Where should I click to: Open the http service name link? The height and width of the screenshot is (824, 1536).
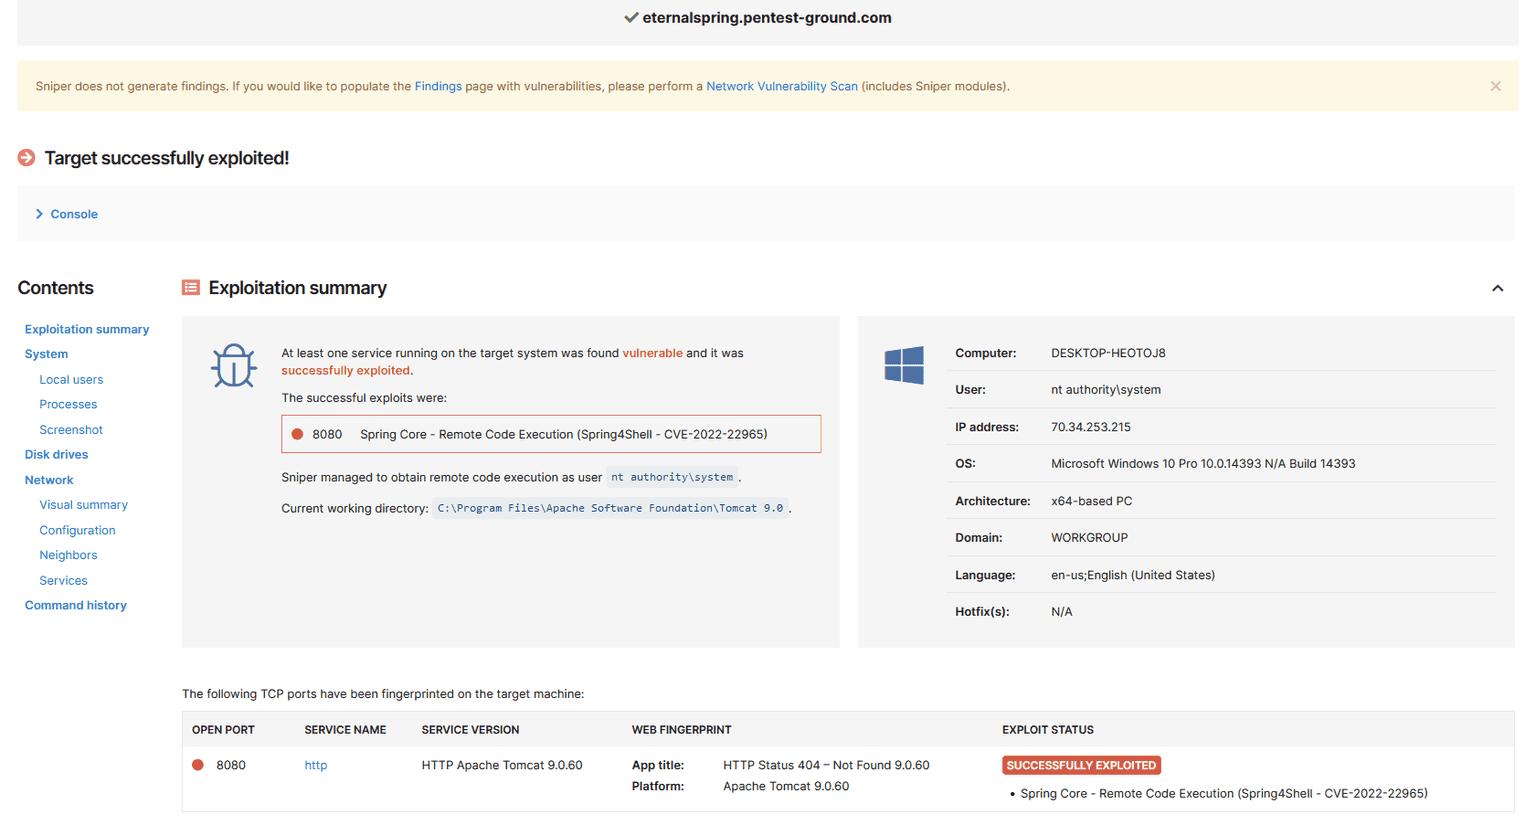pos(315,765)
